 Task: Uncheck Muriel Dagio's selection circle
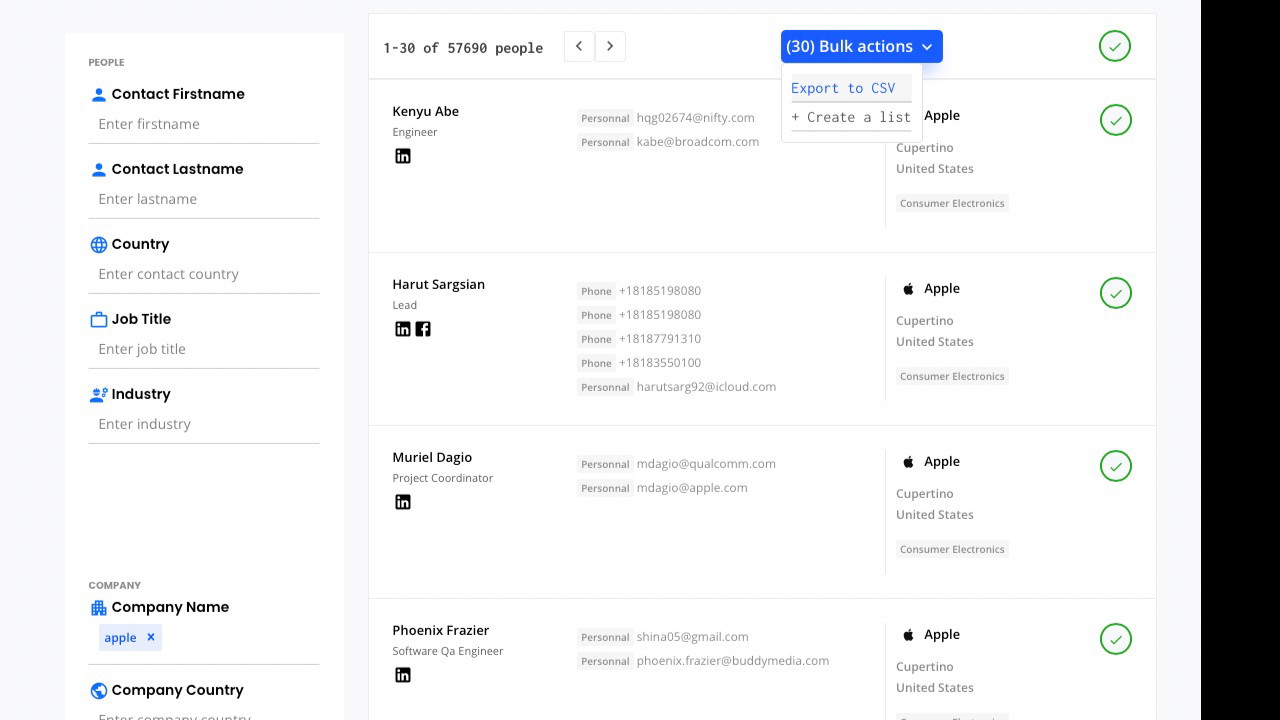click(x=1116, y=466)
